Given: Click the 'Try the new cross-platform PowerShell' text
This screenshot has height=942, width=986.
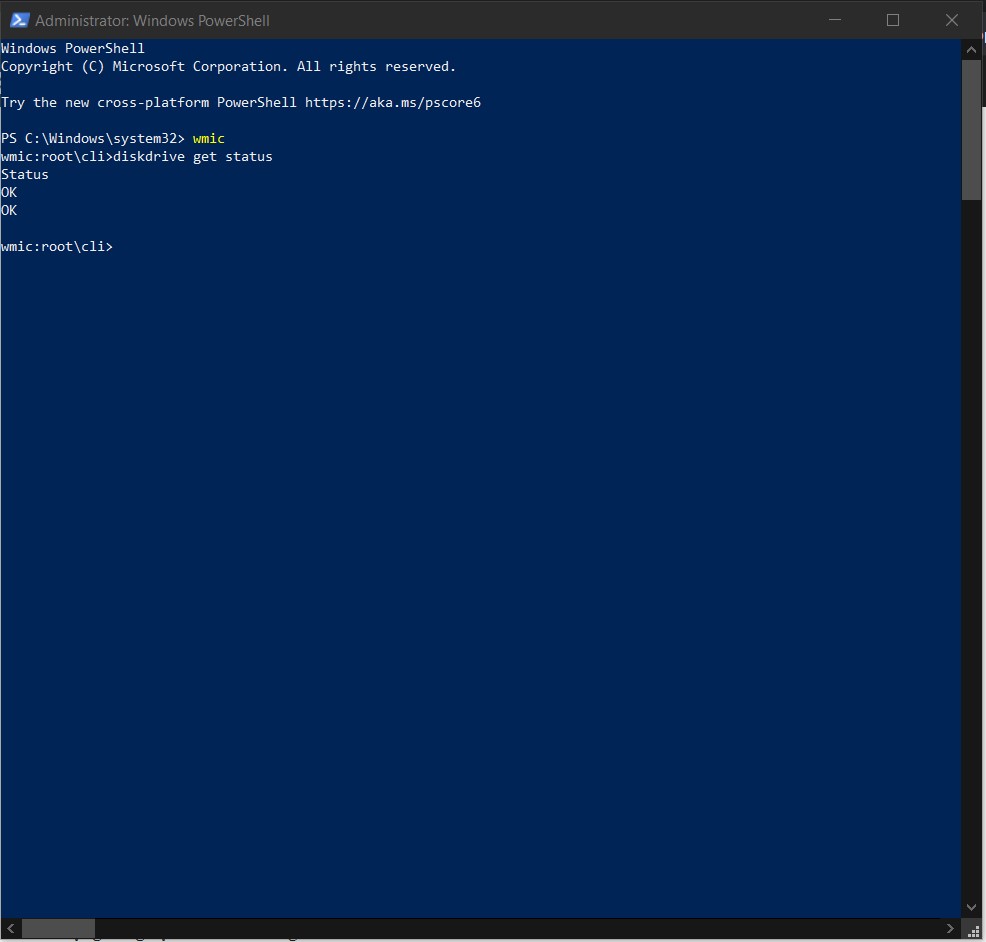Looking at the screenshot, I should point(148,103).
